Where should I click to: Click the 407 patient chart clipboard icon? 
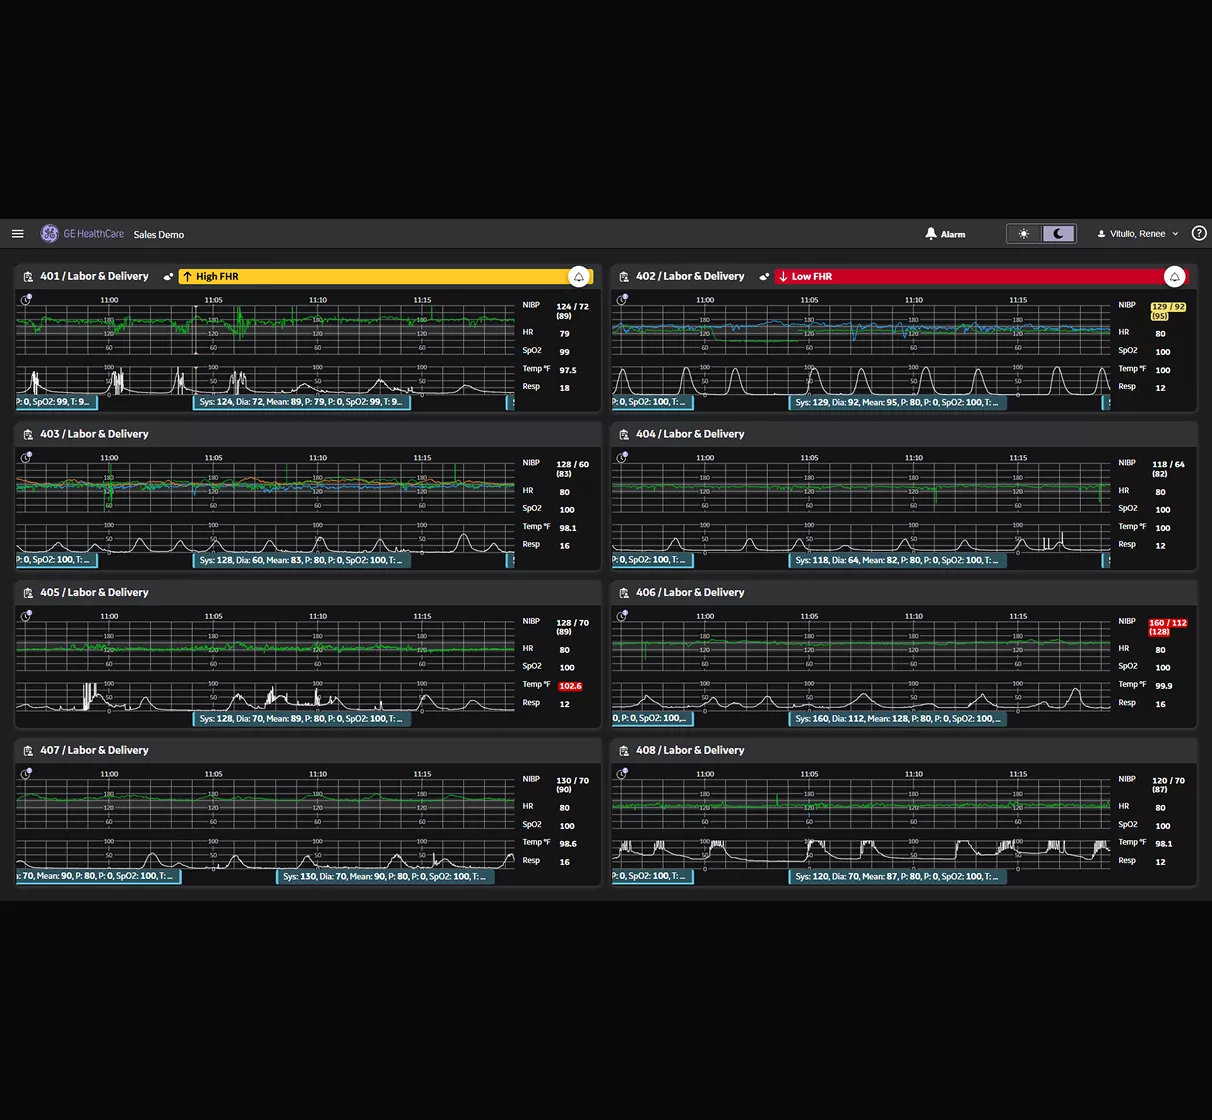(x=28, y=751)
